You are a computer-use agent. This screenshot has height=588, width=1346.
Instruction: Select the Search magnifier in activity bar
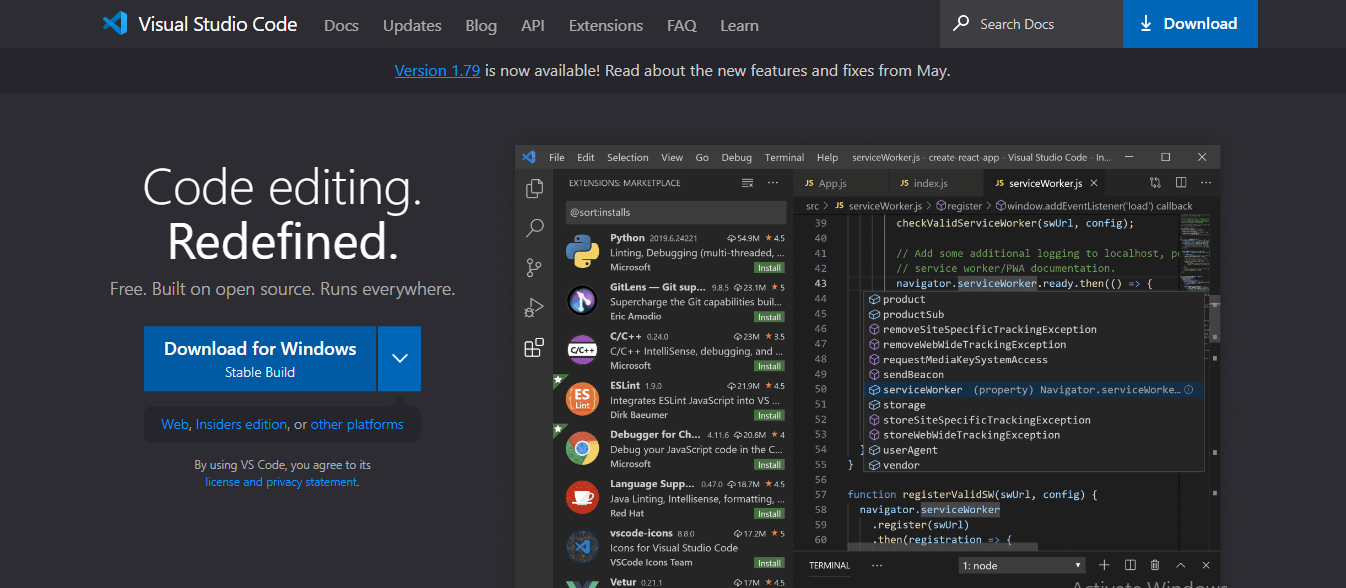coord(534,228)
